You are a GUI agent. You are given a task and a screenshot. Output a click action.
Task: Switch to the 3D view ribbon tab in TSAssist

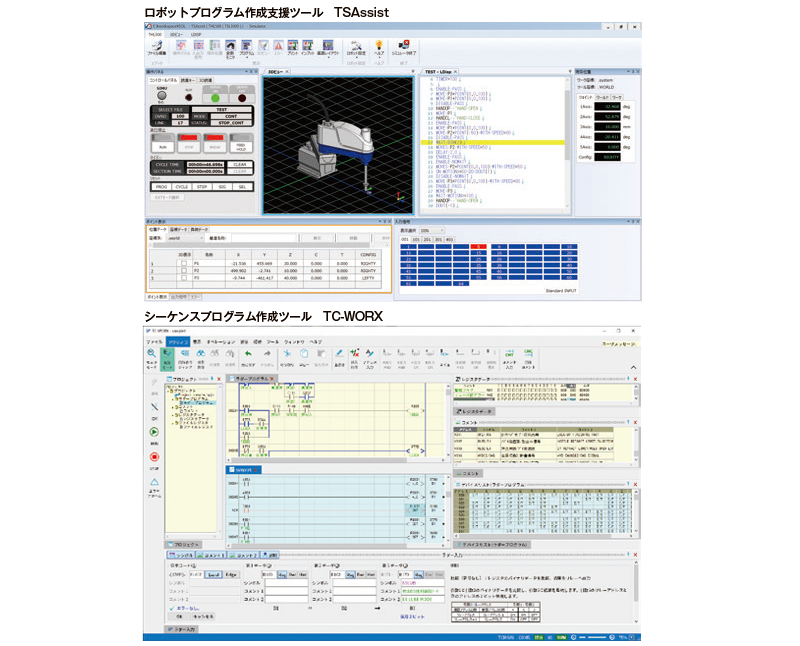pos(176,34)
